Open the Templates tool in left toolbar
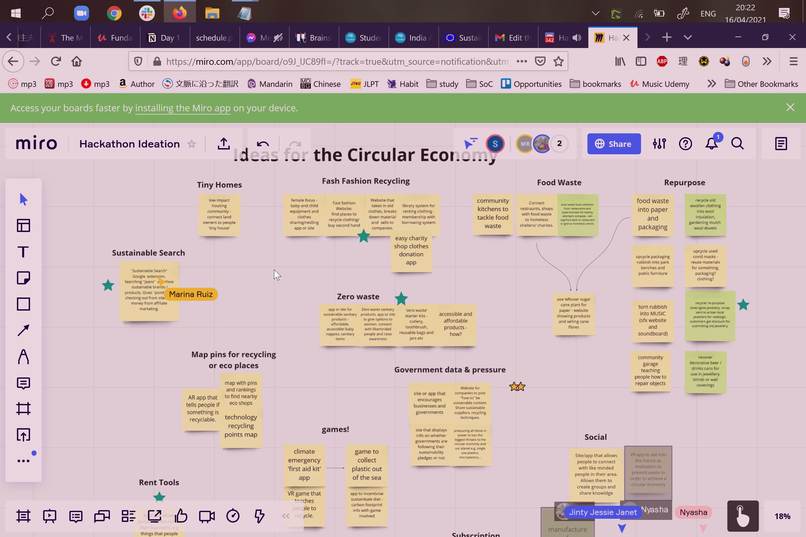 (x=23, y=226)
